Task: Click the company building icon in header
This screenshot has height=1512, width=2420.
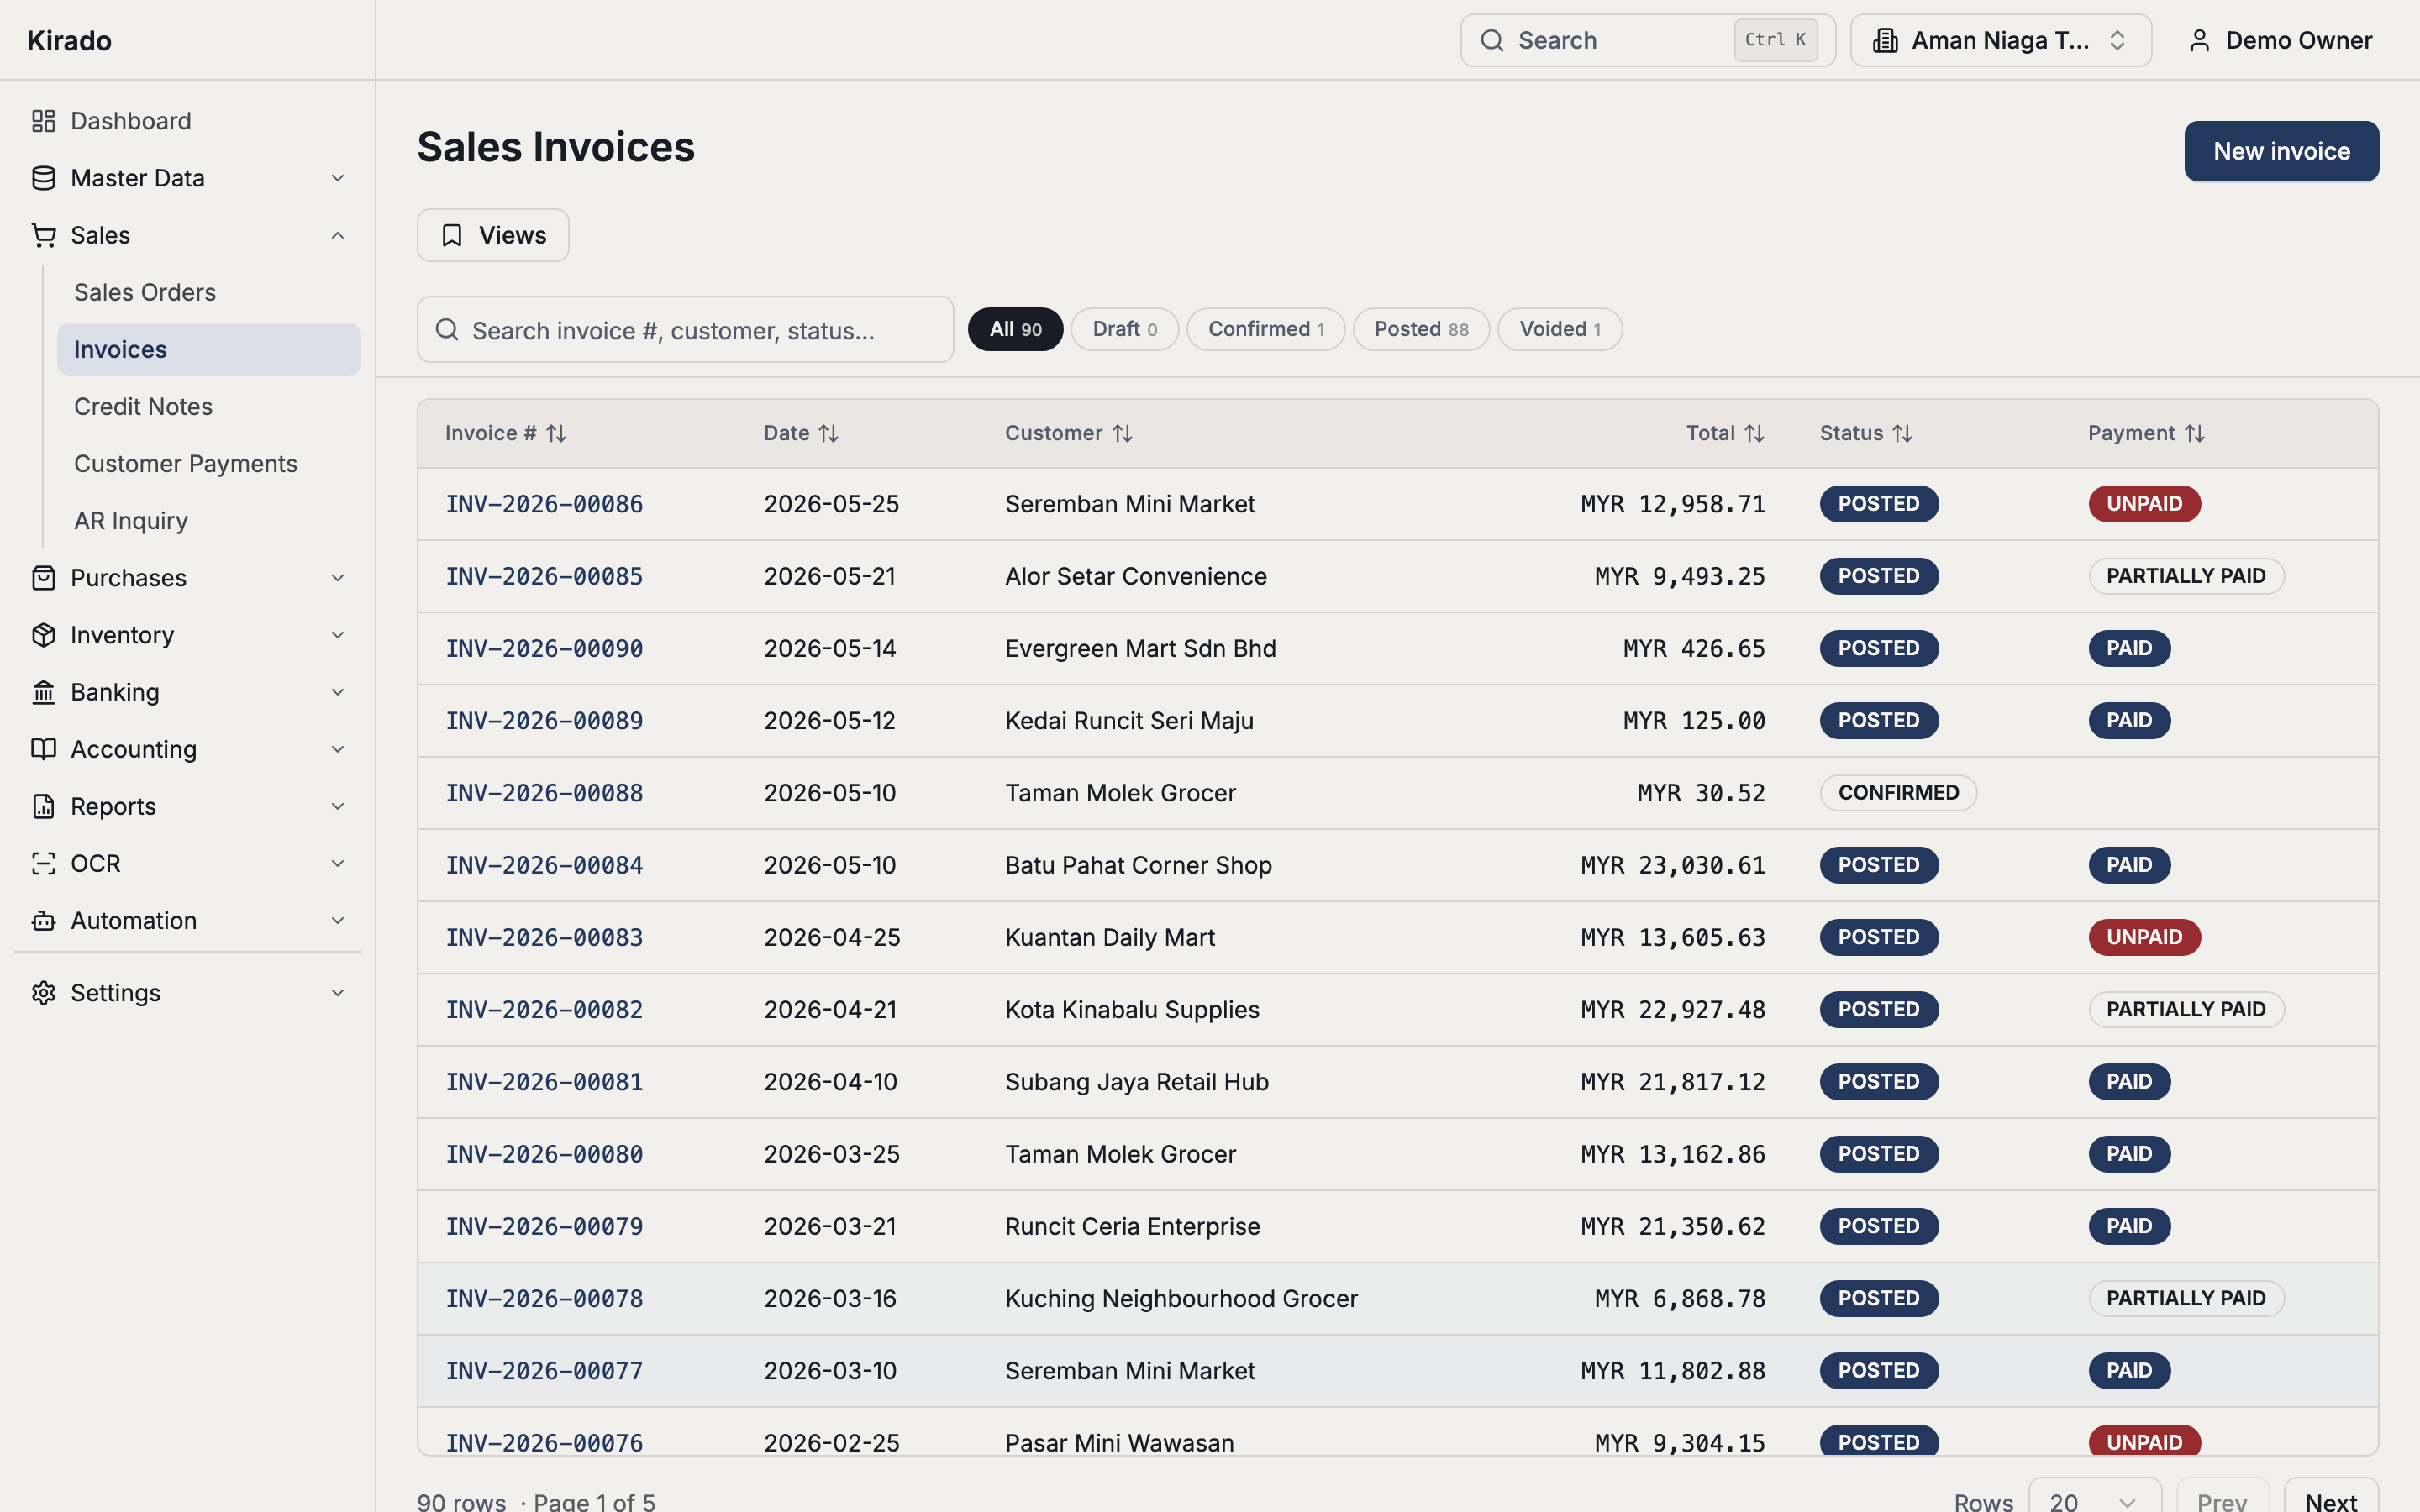Action: point(1885,40)
